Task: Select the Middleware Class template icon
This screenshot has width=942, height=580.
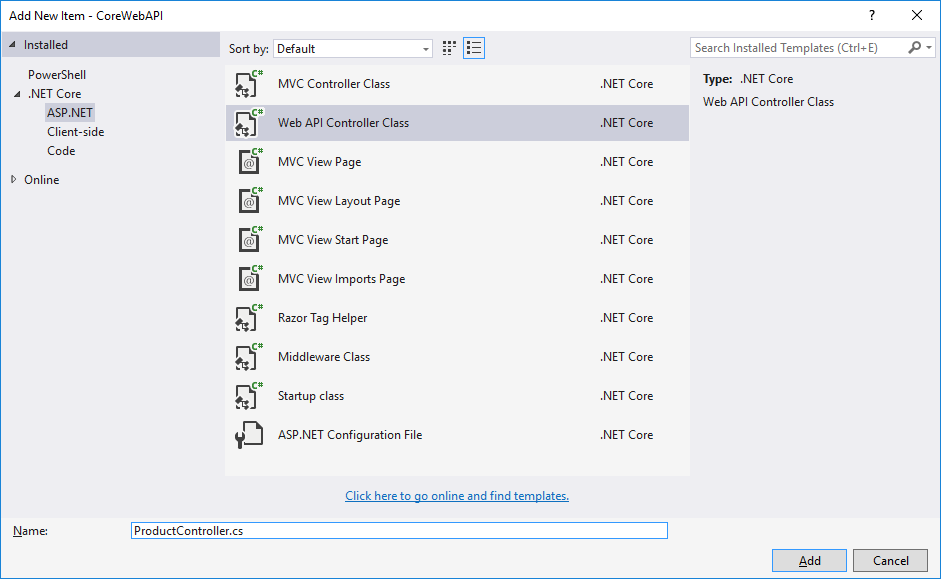Action: [x=248, y=357]
